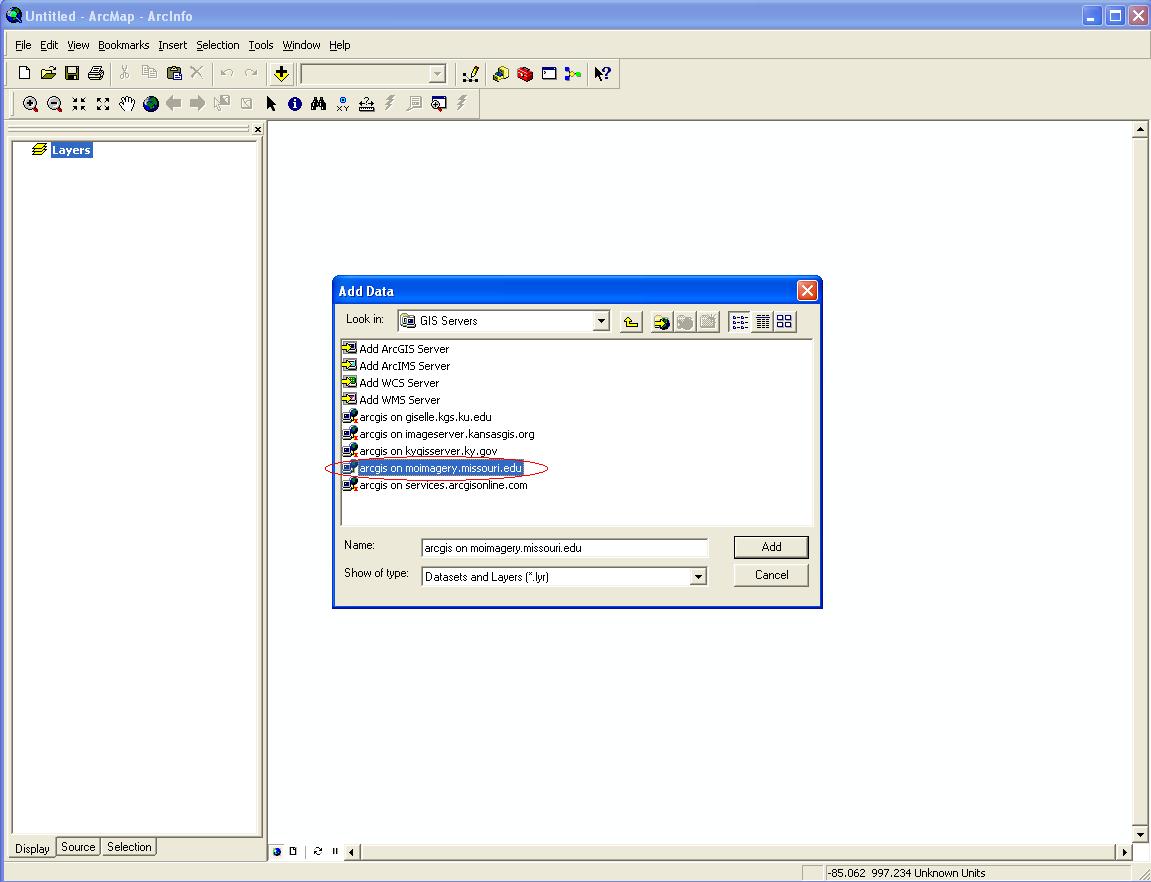This screenshot has width=1151, height=882.
Task: Click Connect To Folder icon in Add Data
Action: click(x=661, y=321)
